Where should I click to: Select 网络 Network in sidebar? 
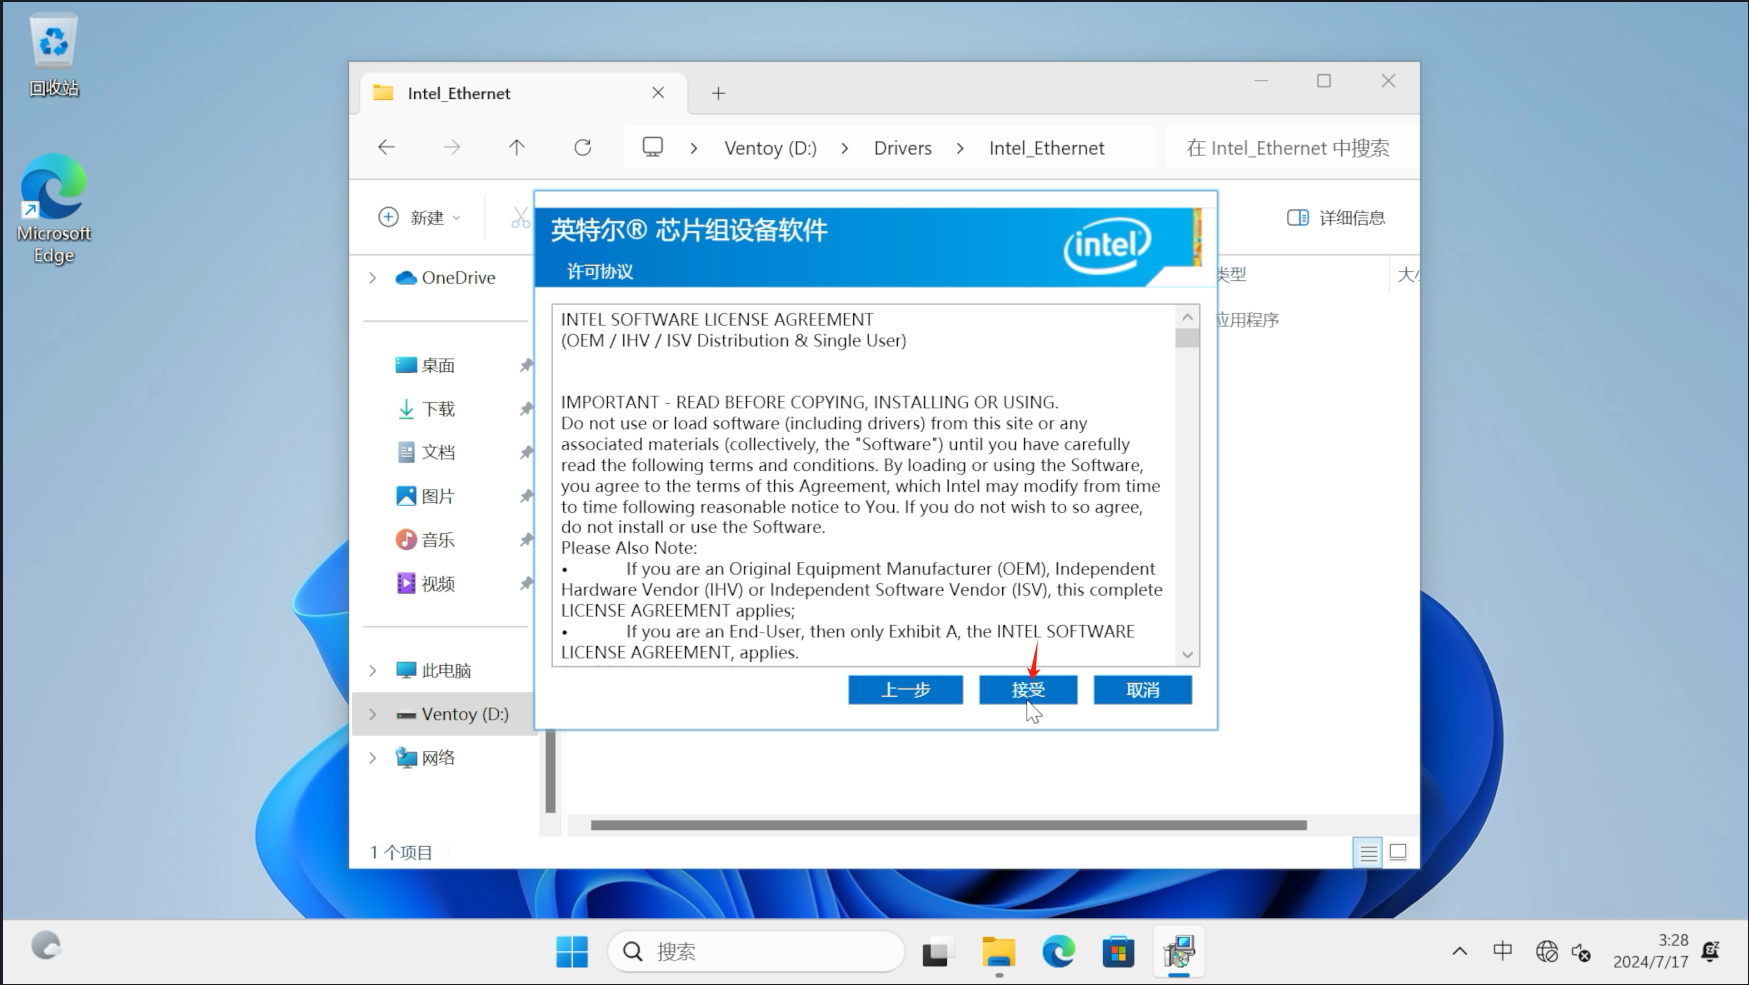(x=426, y=758)
